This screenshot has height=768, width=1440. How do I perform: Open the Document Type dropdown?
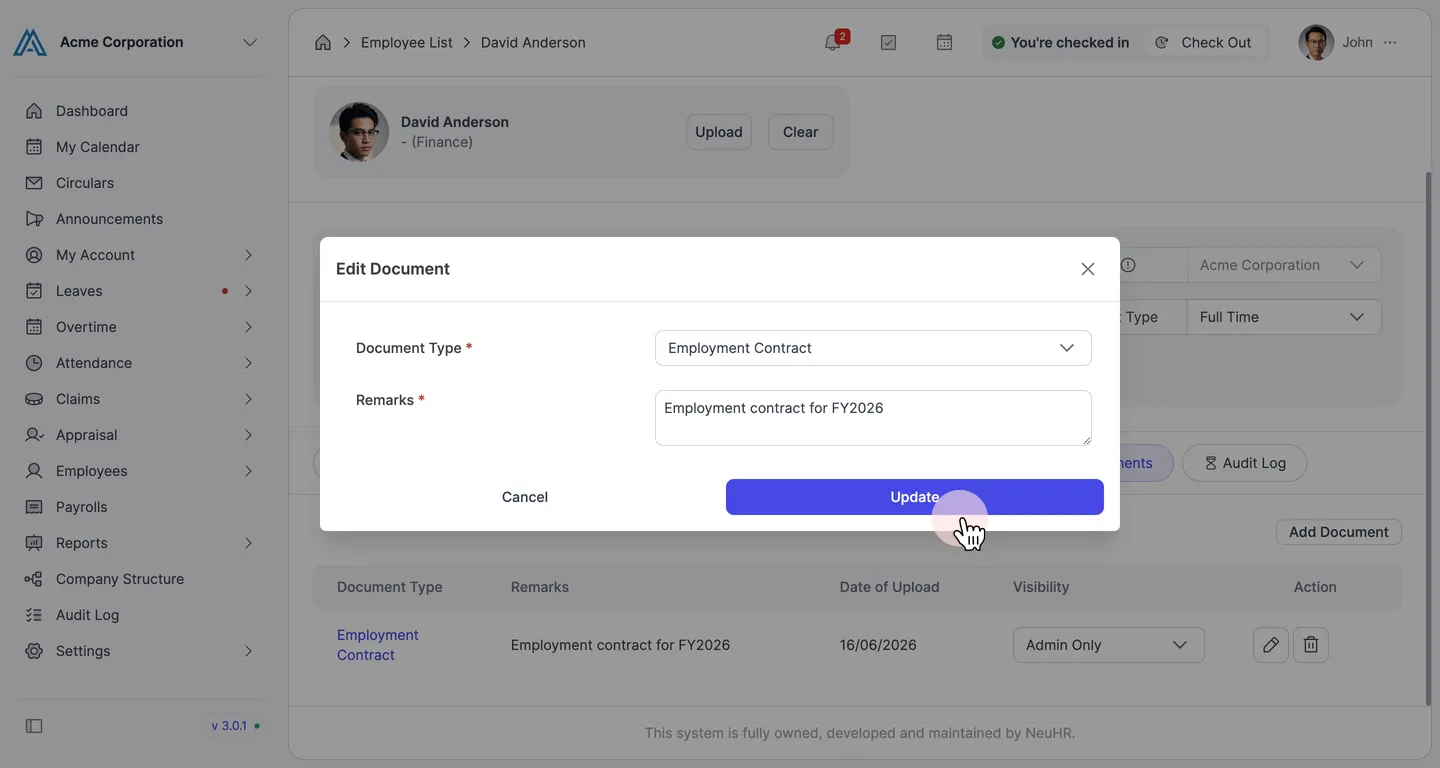(x=873, y=348)
